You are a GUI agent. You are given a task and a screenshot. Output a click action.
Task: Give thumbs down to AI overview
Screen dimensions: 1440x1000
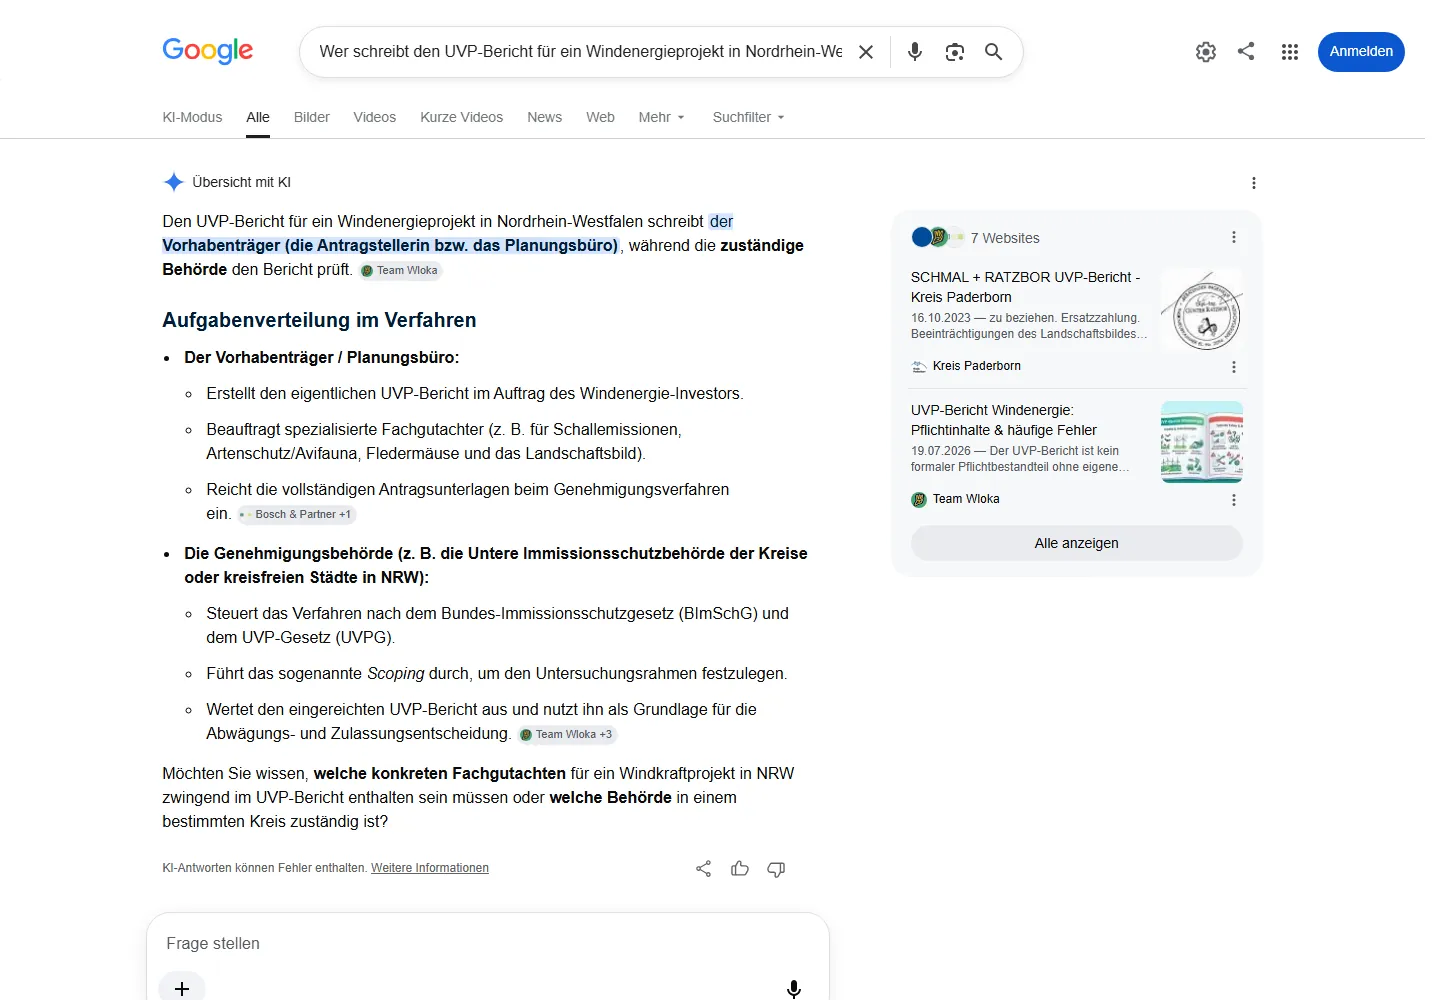(776, 869)
